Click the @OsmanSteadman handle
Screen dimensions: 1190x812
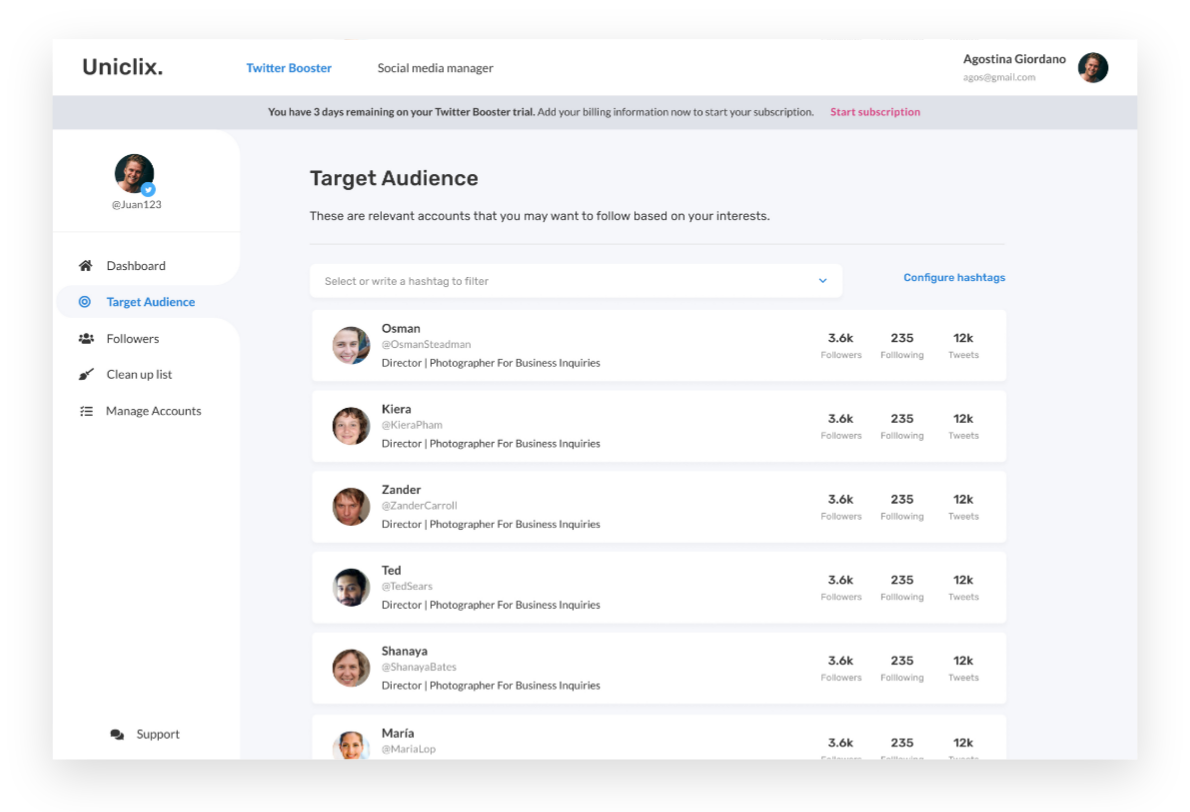pyautogui.click(x=426, y=345)
